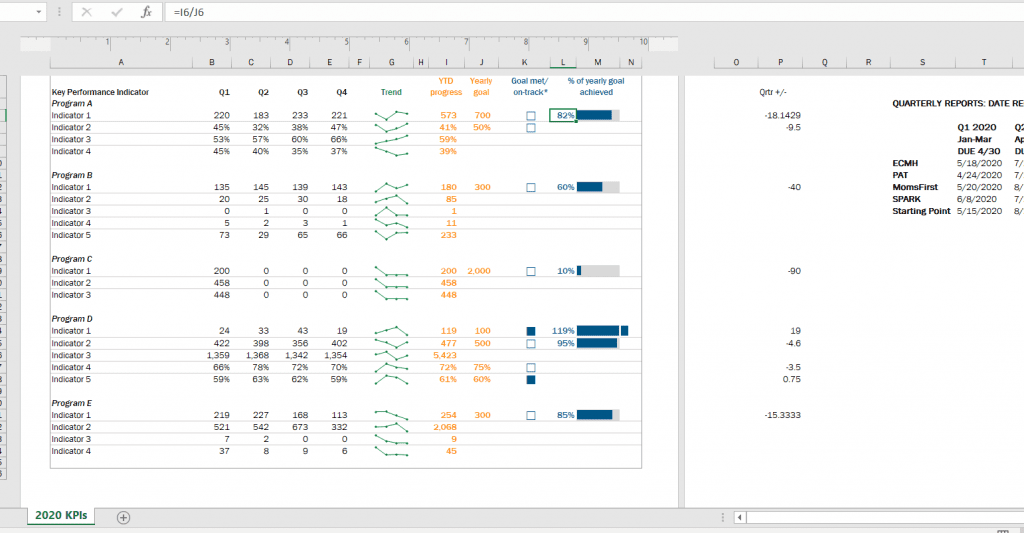Viewport: 1024px width, 533px height.
Task: Open the Name Box dropdown arrow
Action: [x=39, y=12]
